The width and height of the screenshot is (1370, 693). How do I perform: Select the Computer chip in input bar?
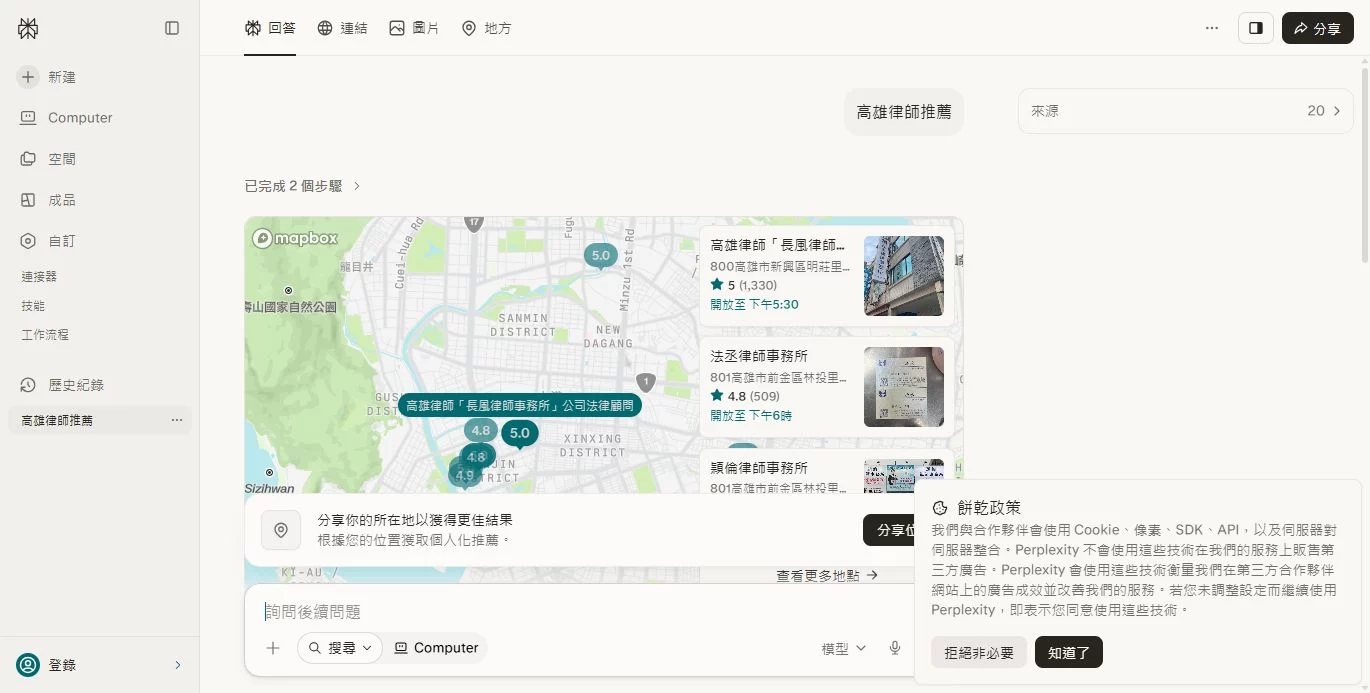tap(437, 648)
